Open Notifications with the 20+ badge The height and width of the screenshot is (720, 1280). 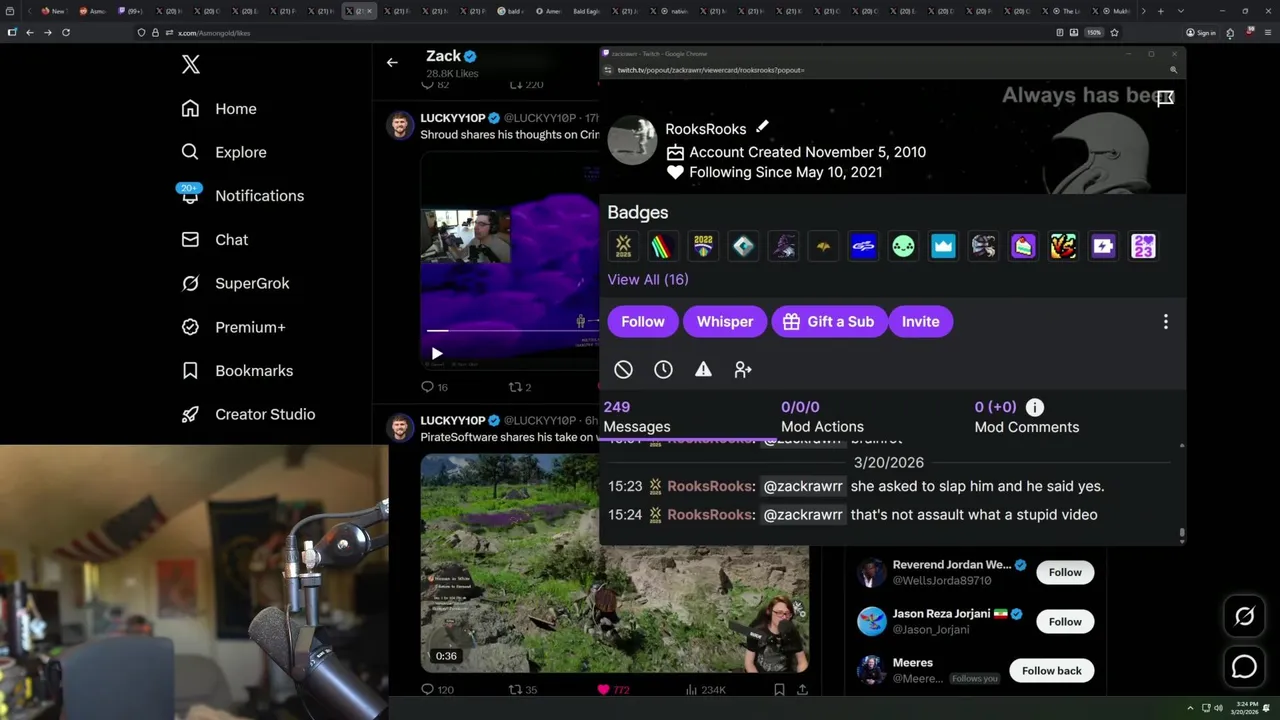click(x=242, y=195)
